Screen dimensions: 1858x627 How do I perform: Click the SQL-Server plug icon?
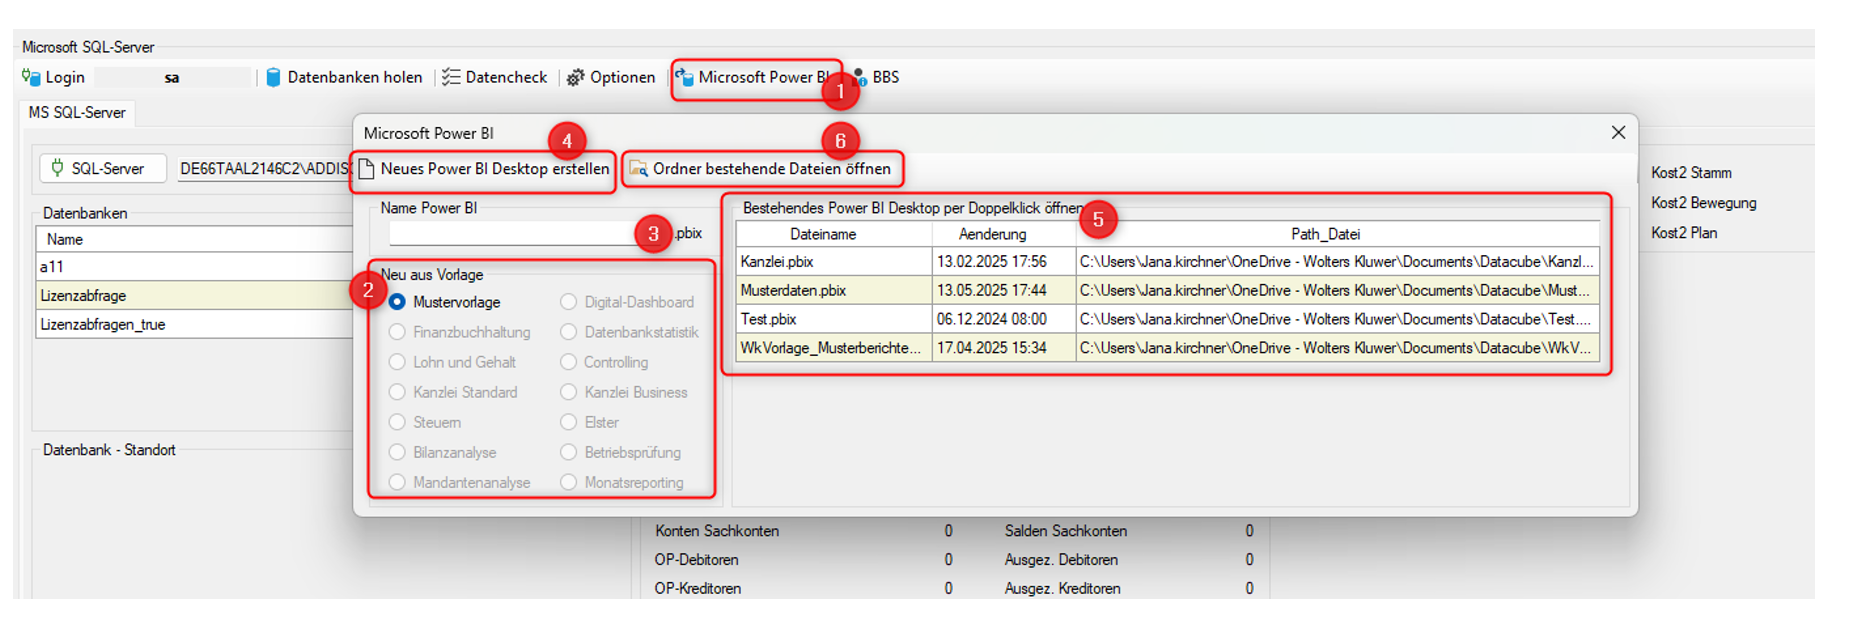coord(57,168)
